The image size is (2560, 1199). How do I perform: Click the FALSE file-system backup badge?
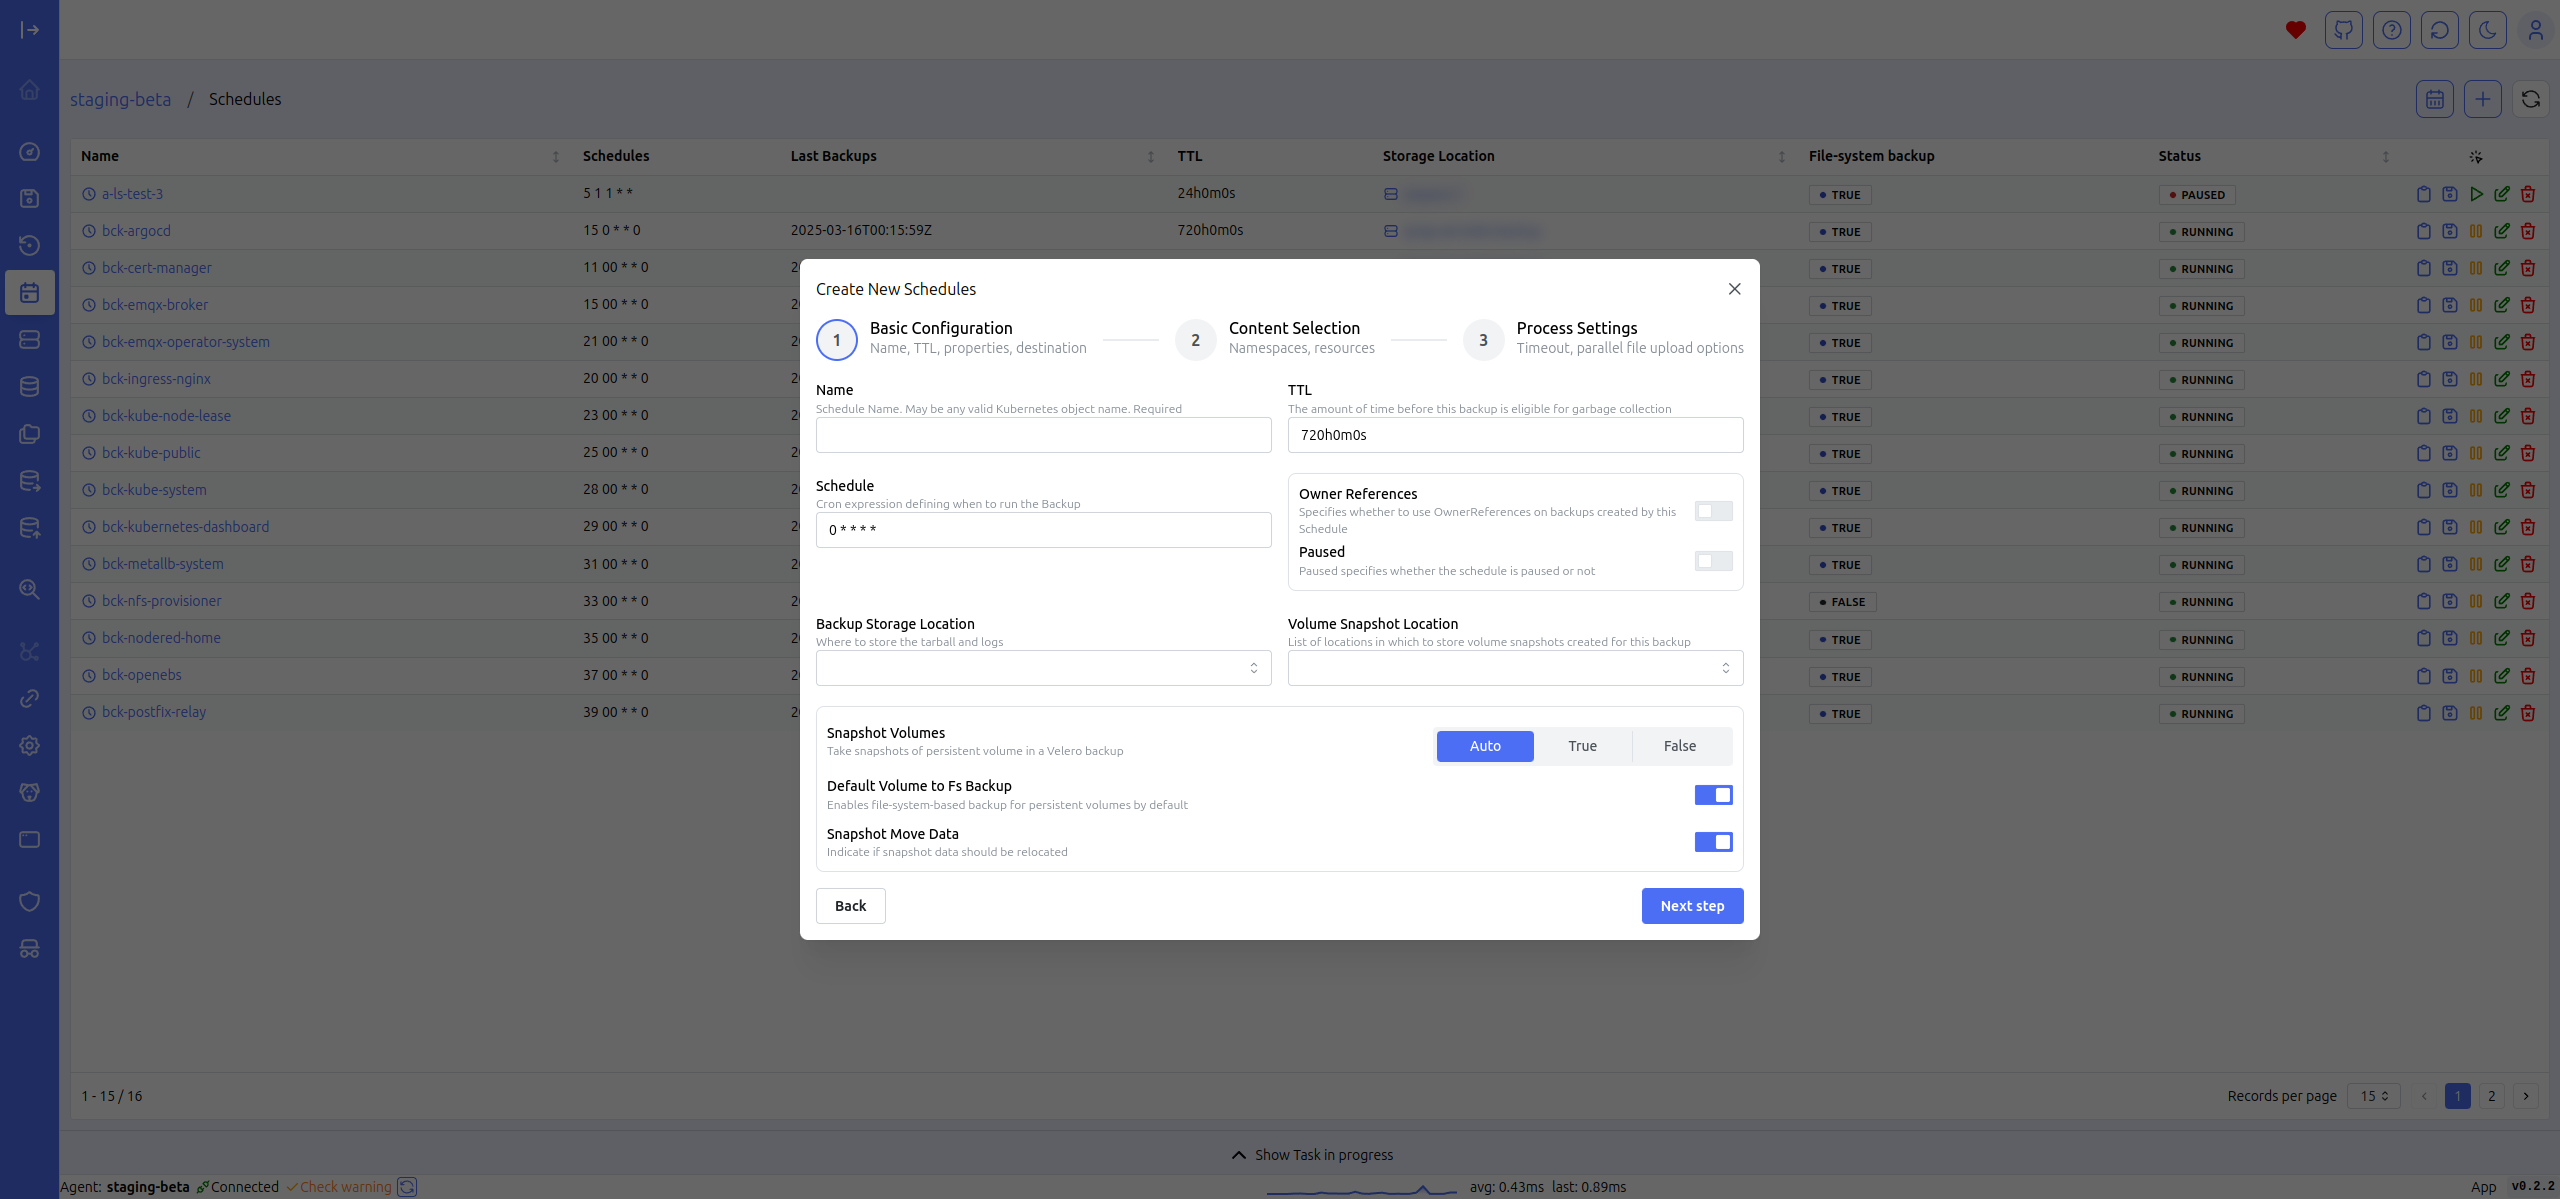coord(1843,602)
